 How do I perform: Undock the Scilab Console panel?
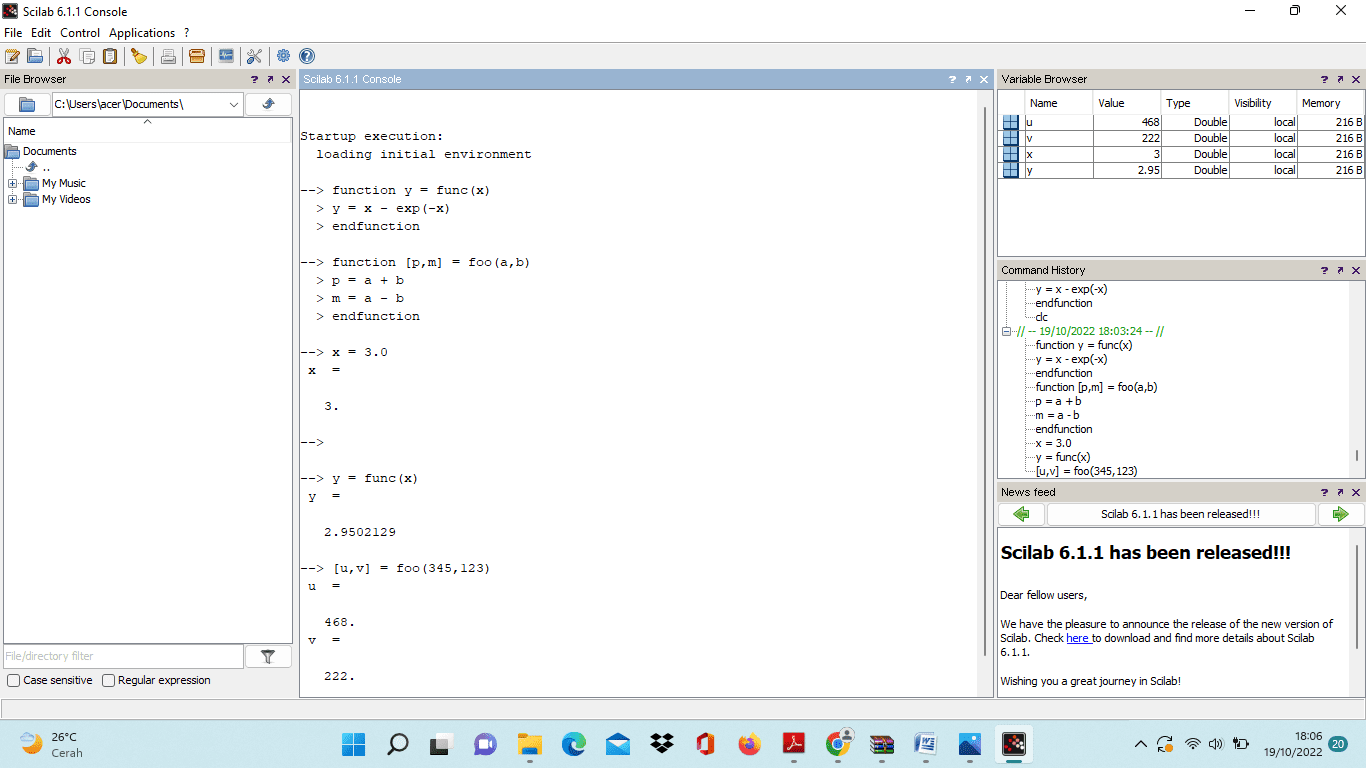(x=968, y=79)
